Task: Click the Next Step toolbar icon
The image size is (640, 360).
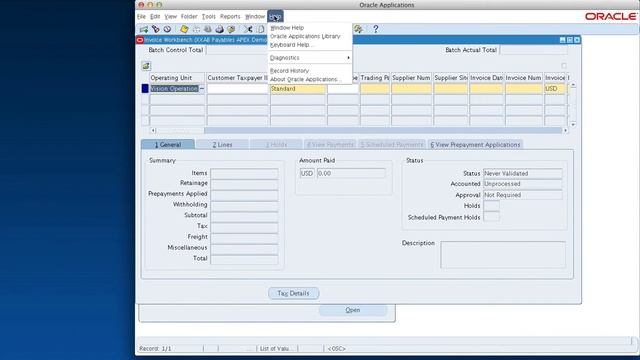Action: (x=196, y=29)
